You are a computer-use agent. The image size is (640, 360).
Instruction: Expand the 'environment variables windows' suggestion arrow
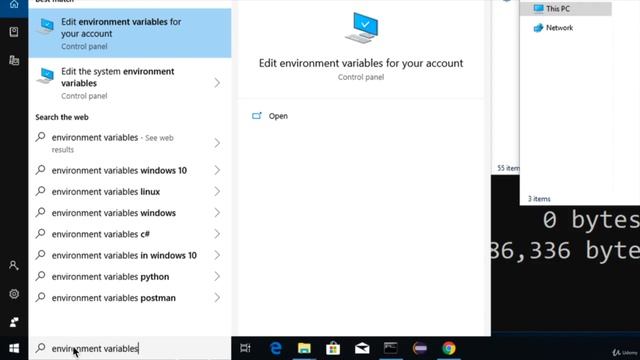pyautogui.click(x=217, y=213)
